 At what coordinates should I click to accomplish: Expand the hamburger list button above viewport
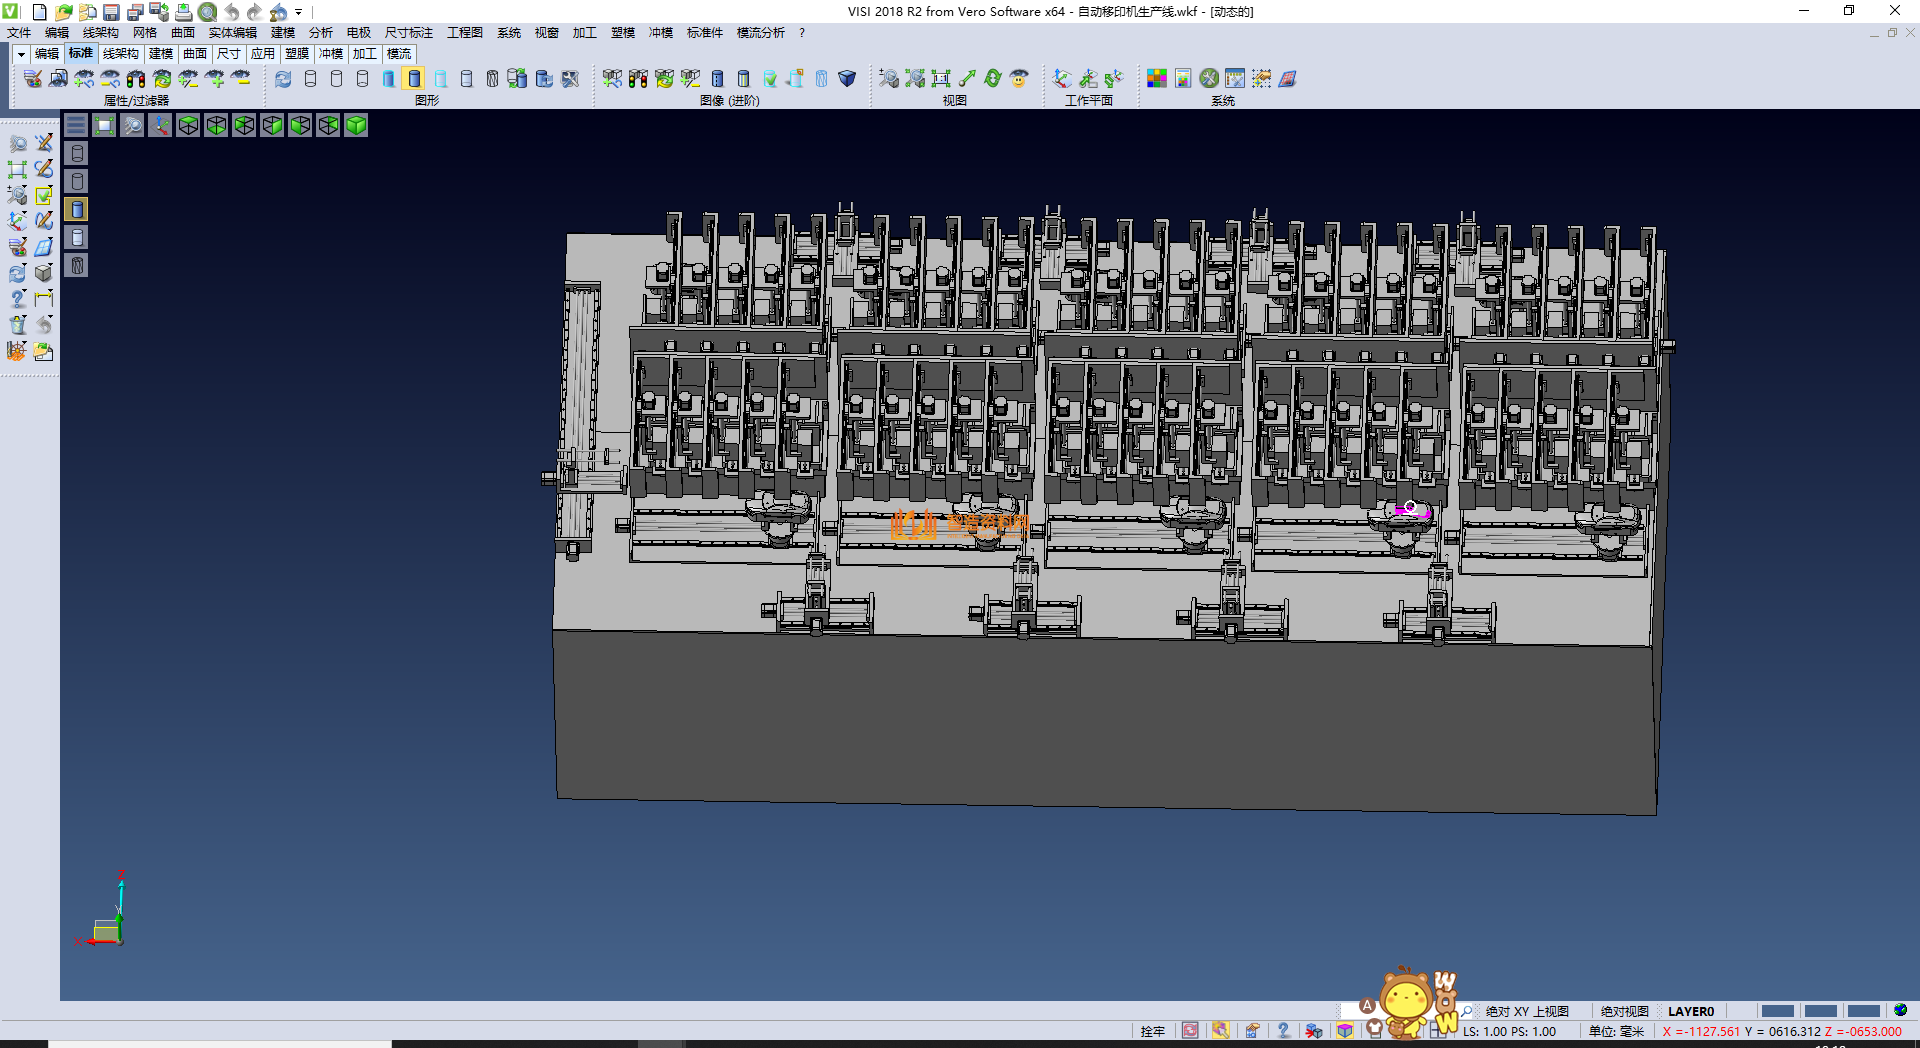[76, 125]
